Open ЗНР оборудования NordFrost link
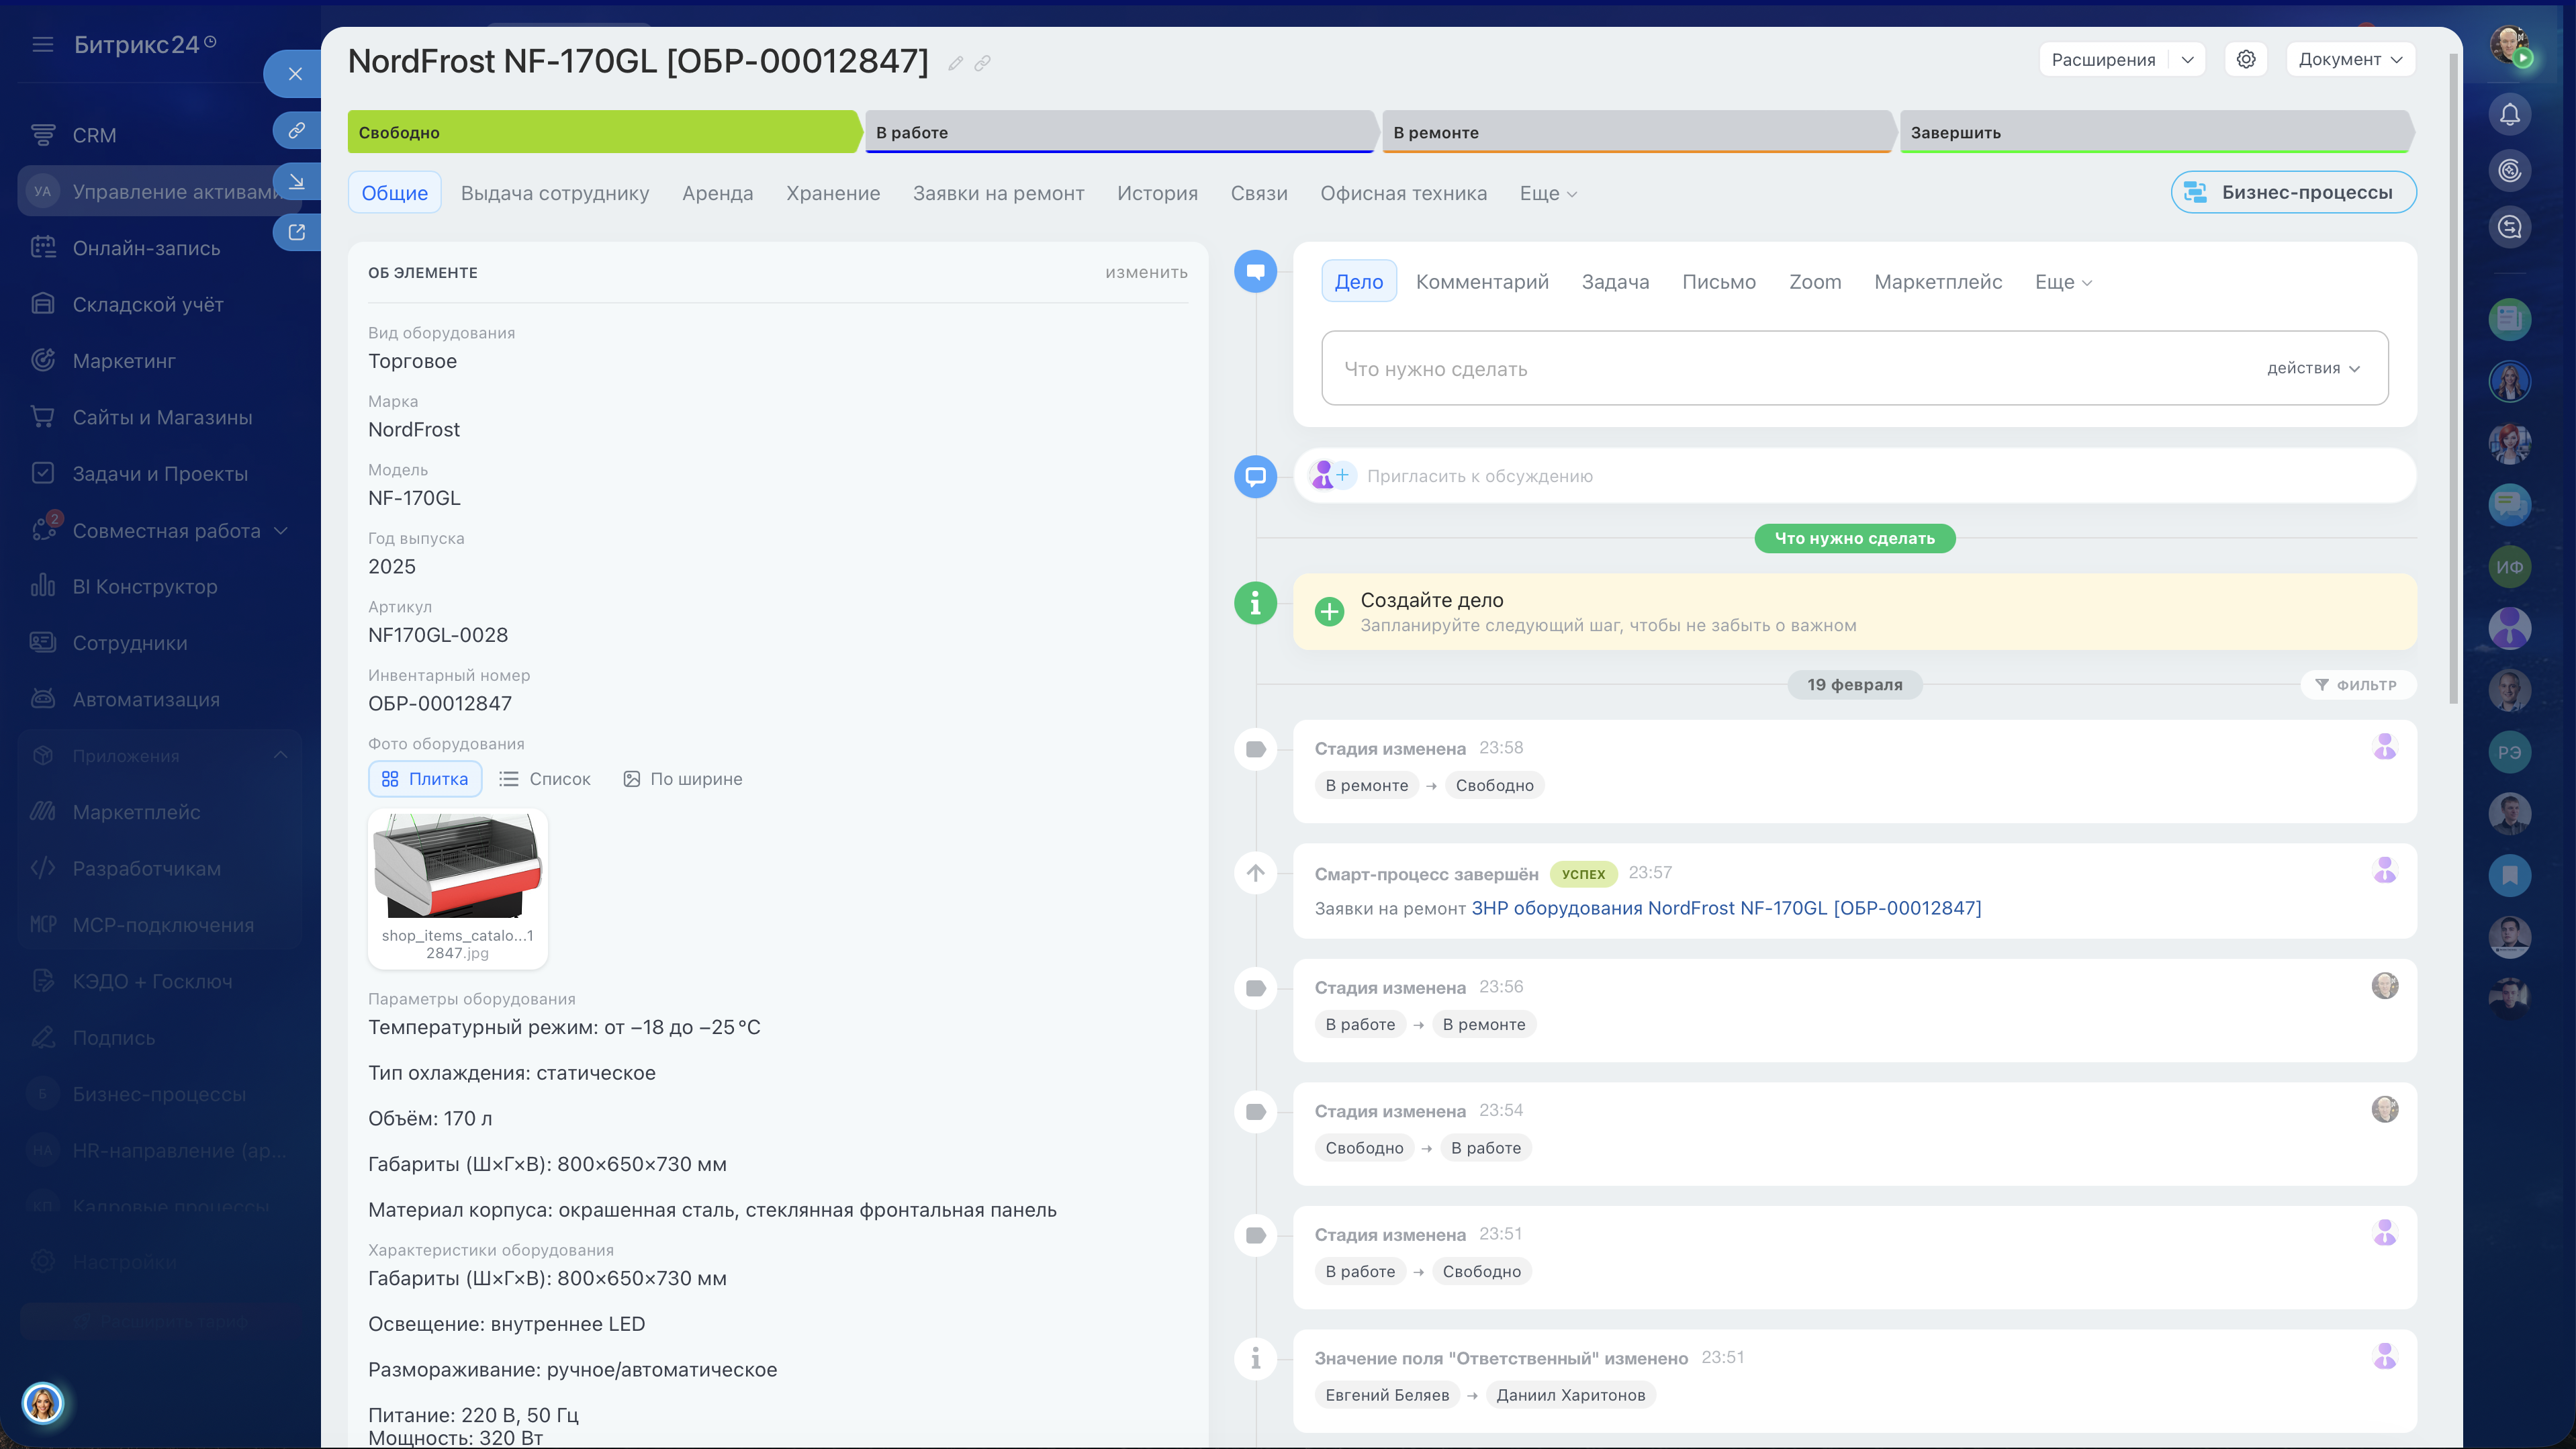This screenshot has width=2576, height=1449. 1726,908
